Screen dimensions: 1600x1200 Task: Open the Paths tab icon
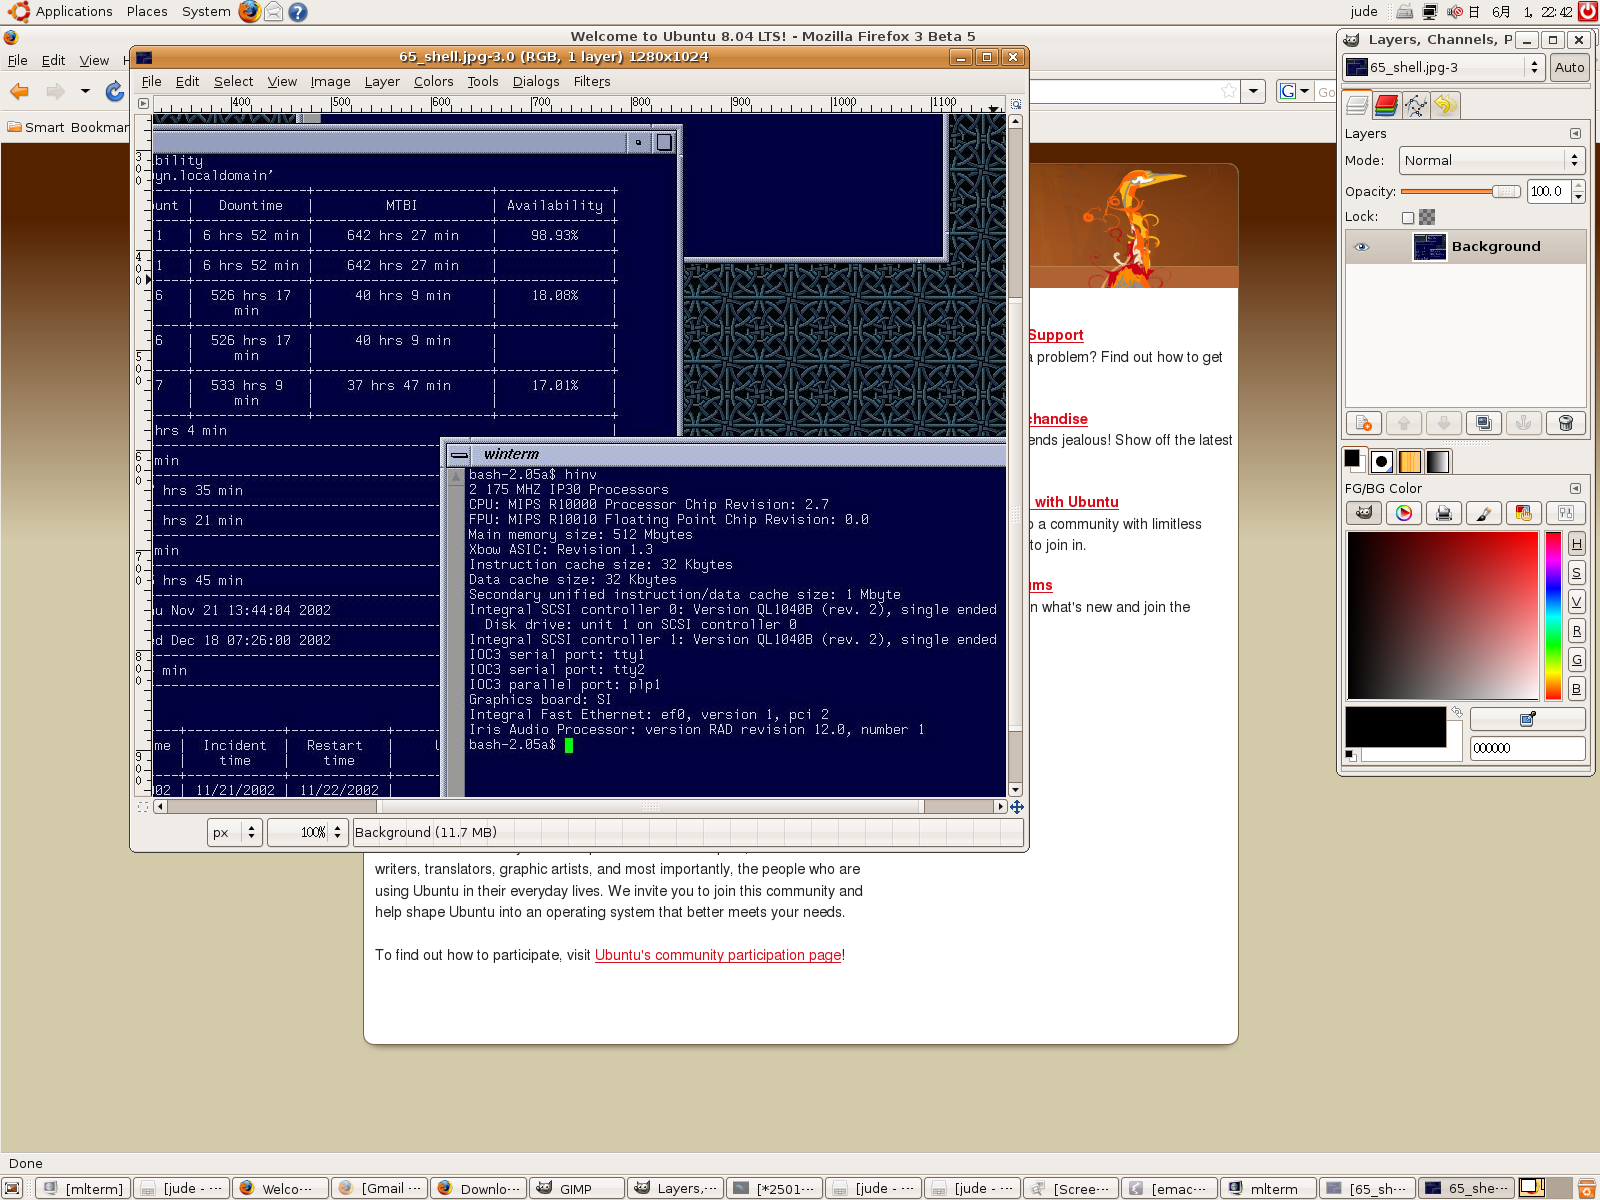coord(1415,104)
